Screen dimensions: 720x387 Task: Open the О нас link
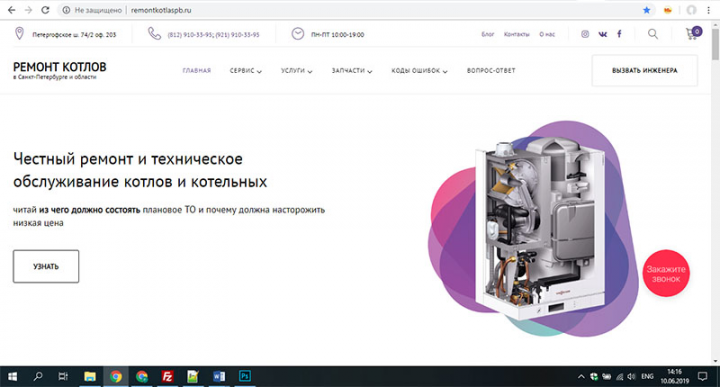[x=547, y=34]
